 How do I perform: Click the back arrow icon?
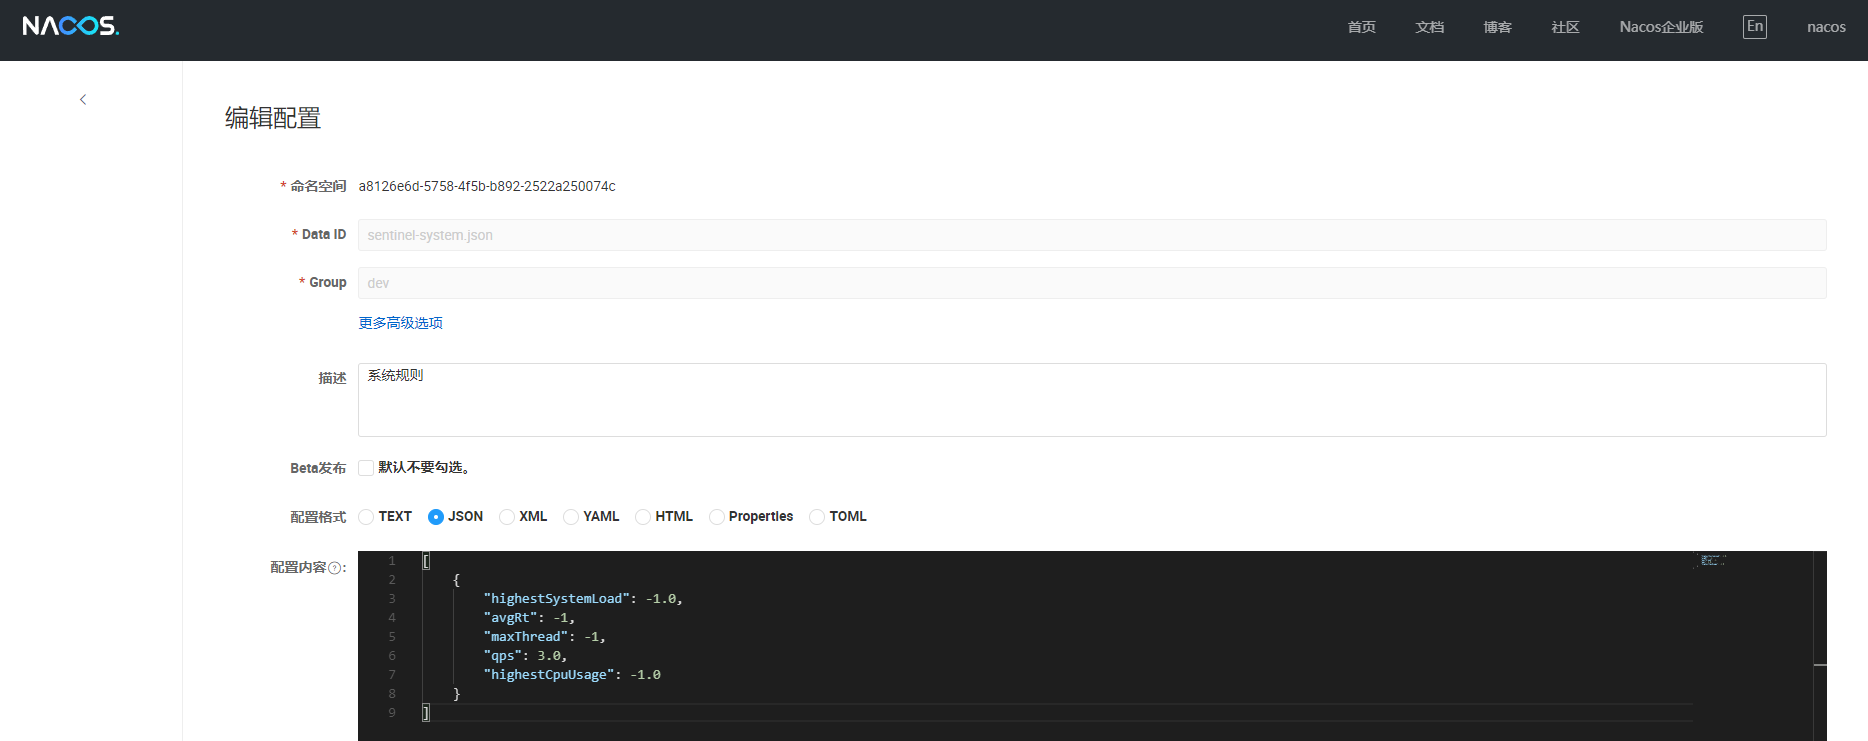83,99
